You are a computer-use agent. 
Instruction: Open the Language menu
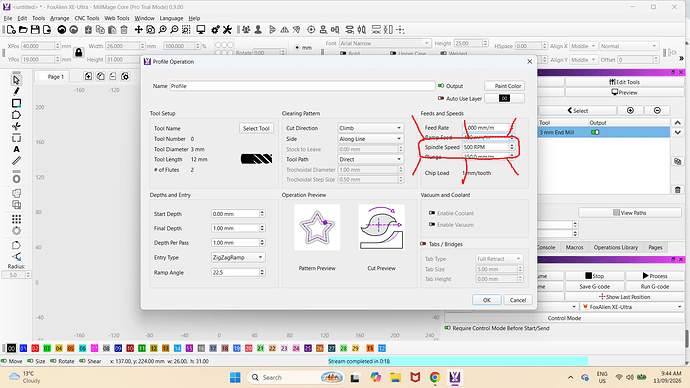pyautogui.click(x=171, y=18)
